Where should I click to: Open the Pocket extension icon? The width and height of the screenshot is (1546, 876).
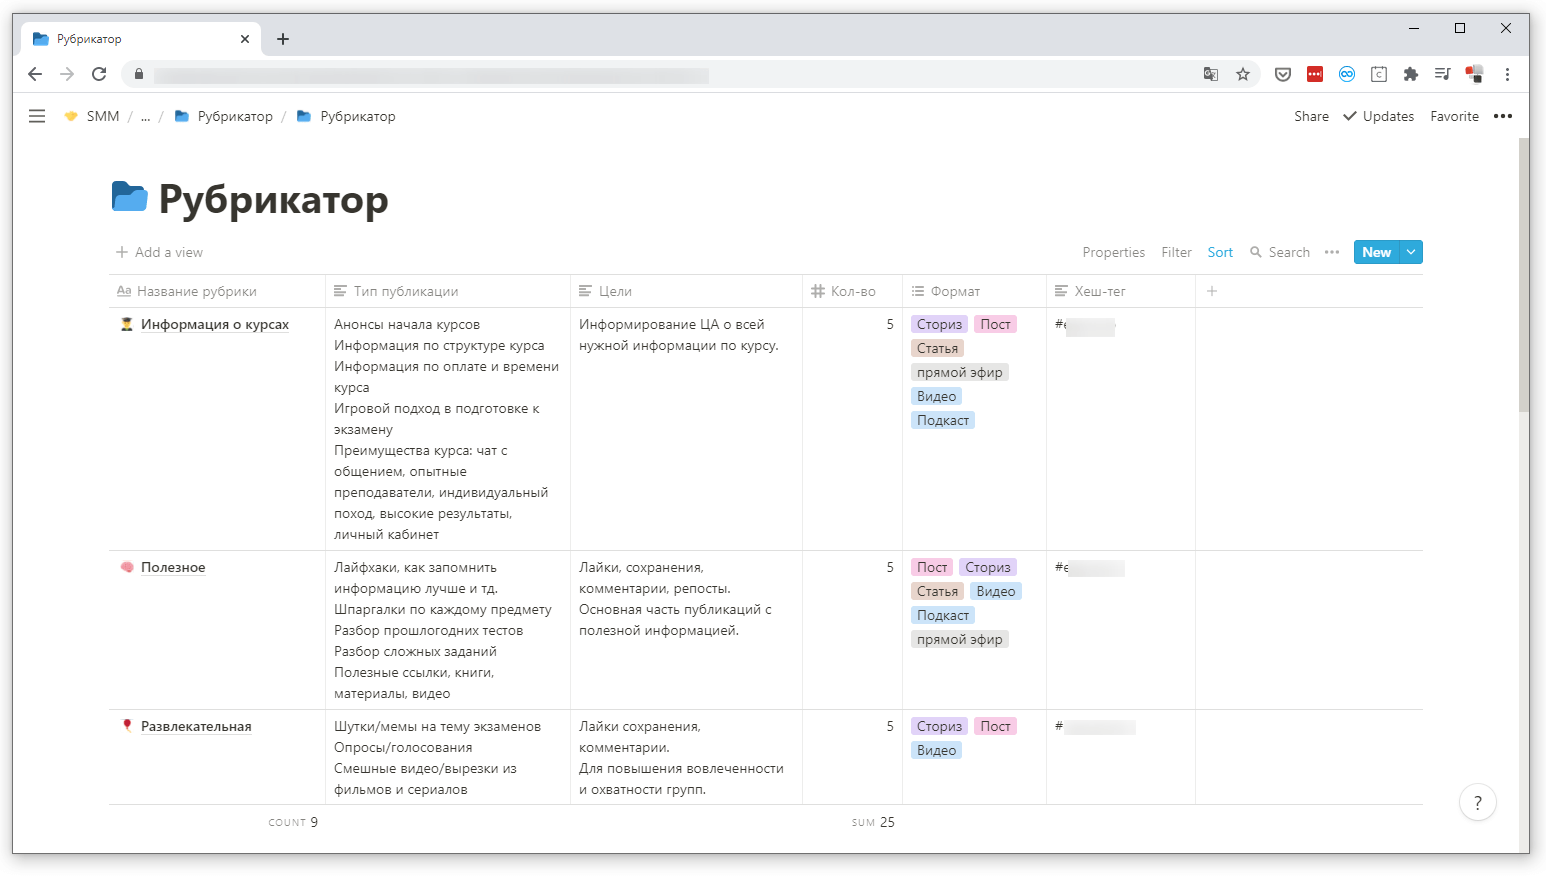coord(1283,74)
